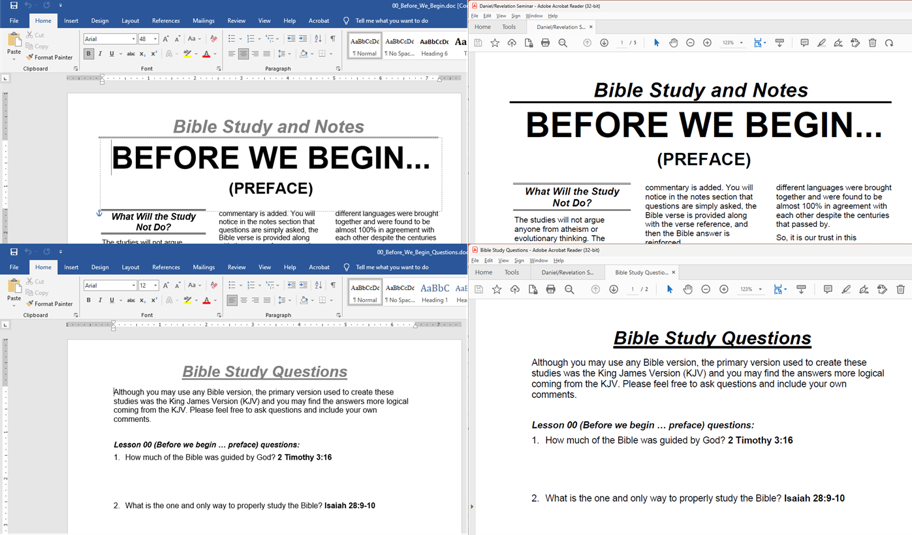
Task: Click the Find magnifier in the top Acrobat toolbar
Action: (x=563, y=43)
